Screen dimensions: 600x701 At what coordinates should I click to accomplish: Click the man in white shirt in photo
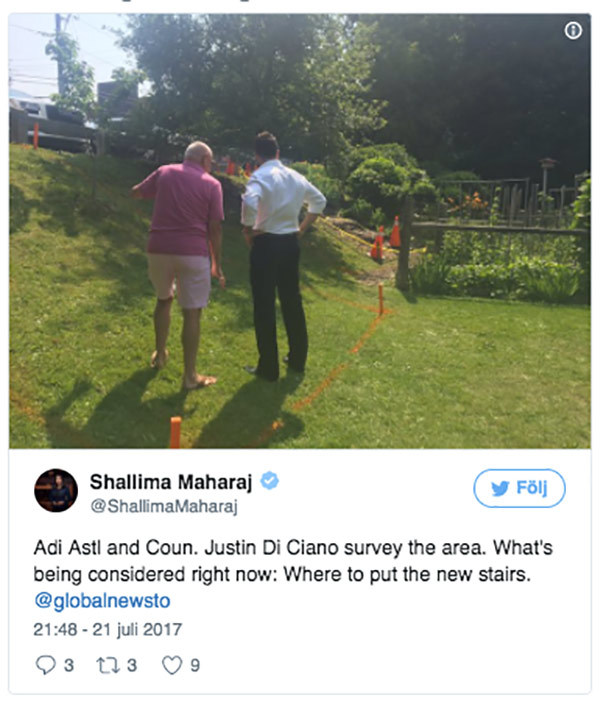click(x=279, y=256)
